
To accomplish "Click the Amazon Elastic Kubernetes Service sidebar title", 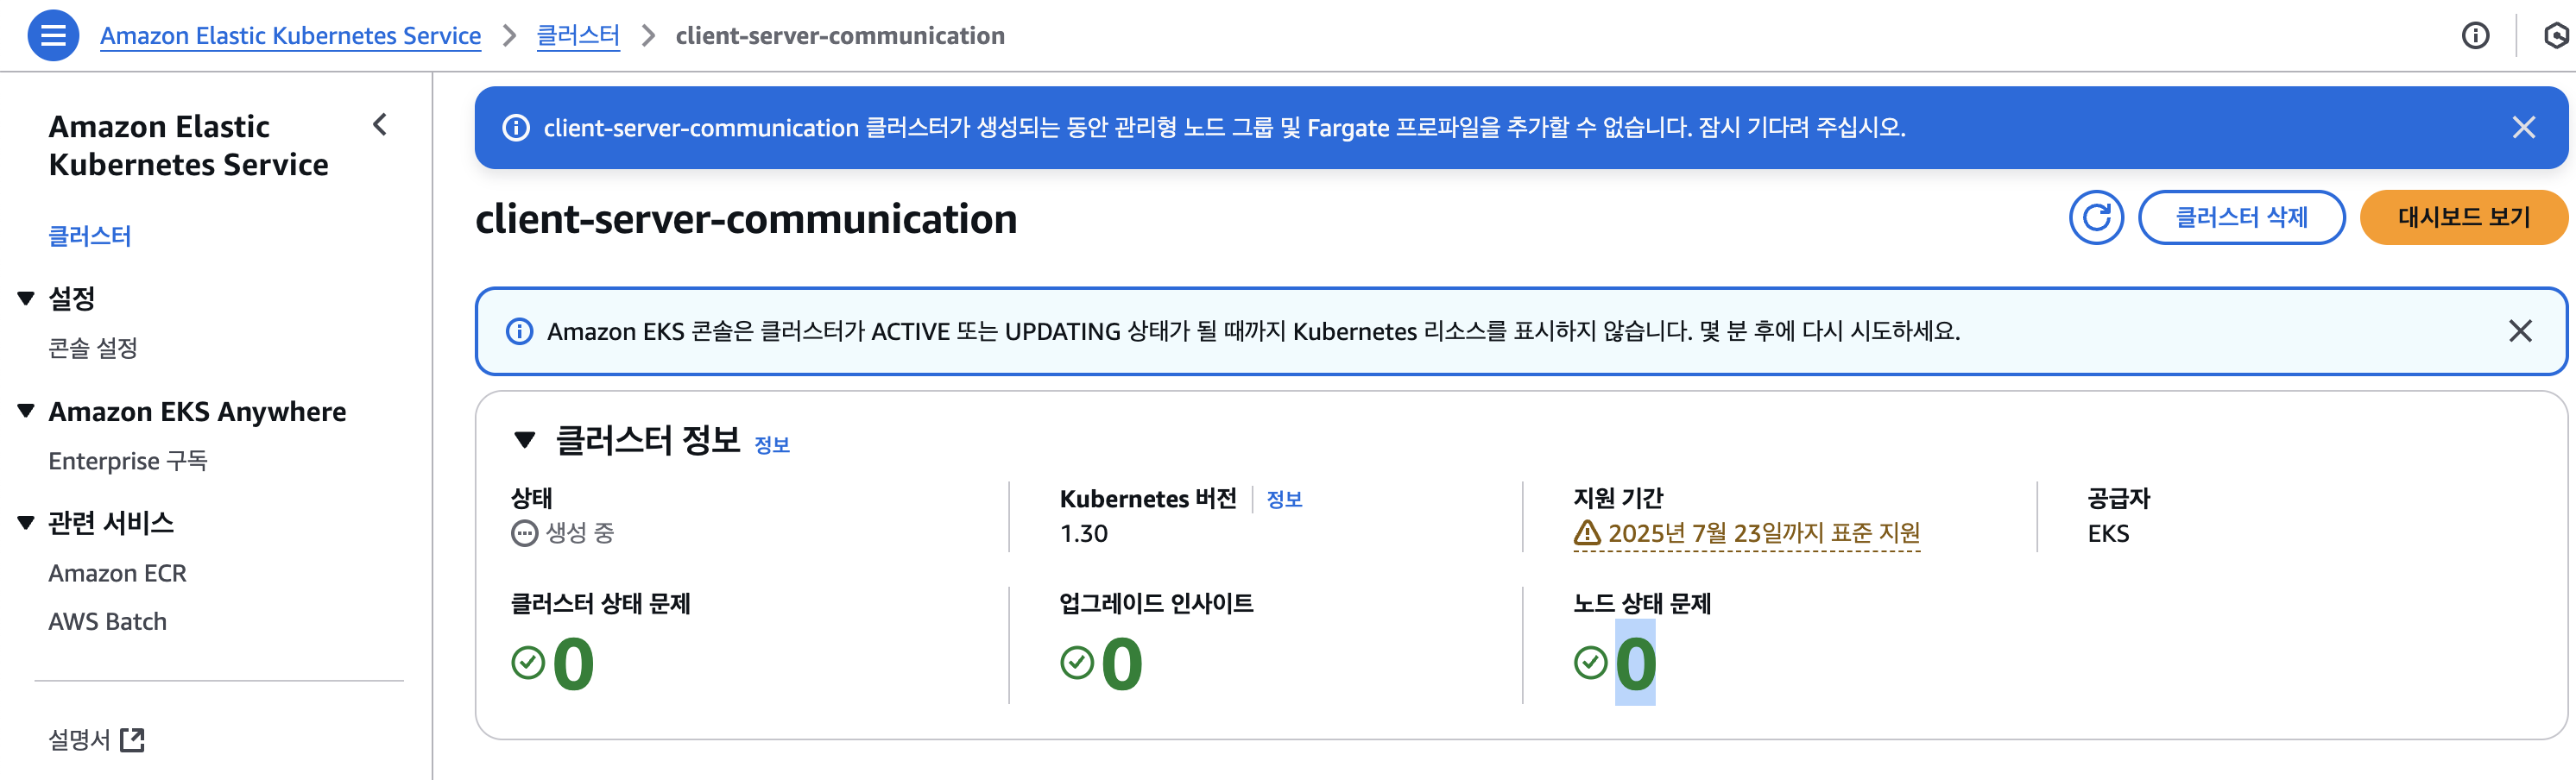I will pos(188,145).
